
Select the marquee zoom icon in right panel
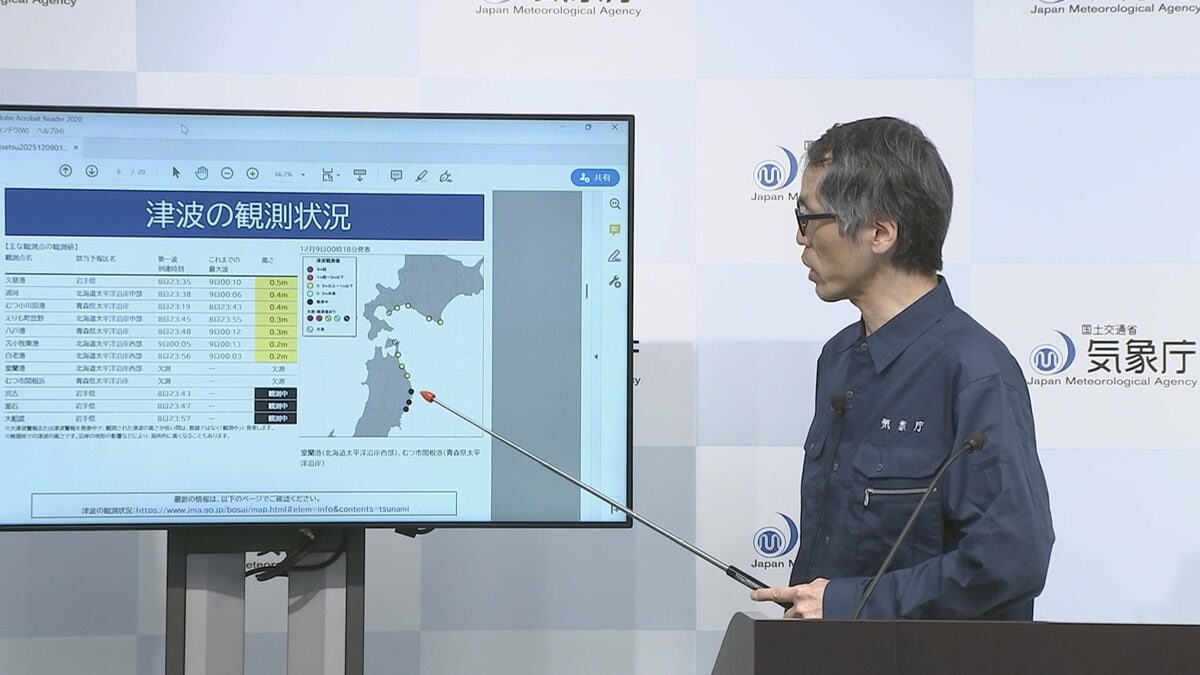[x=615, y=204]
